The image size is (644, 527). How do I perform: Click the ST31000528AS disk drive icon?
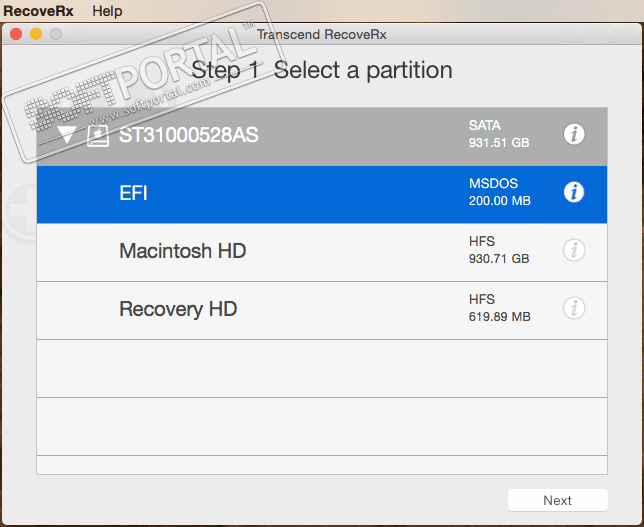click(x=97, y=135)
